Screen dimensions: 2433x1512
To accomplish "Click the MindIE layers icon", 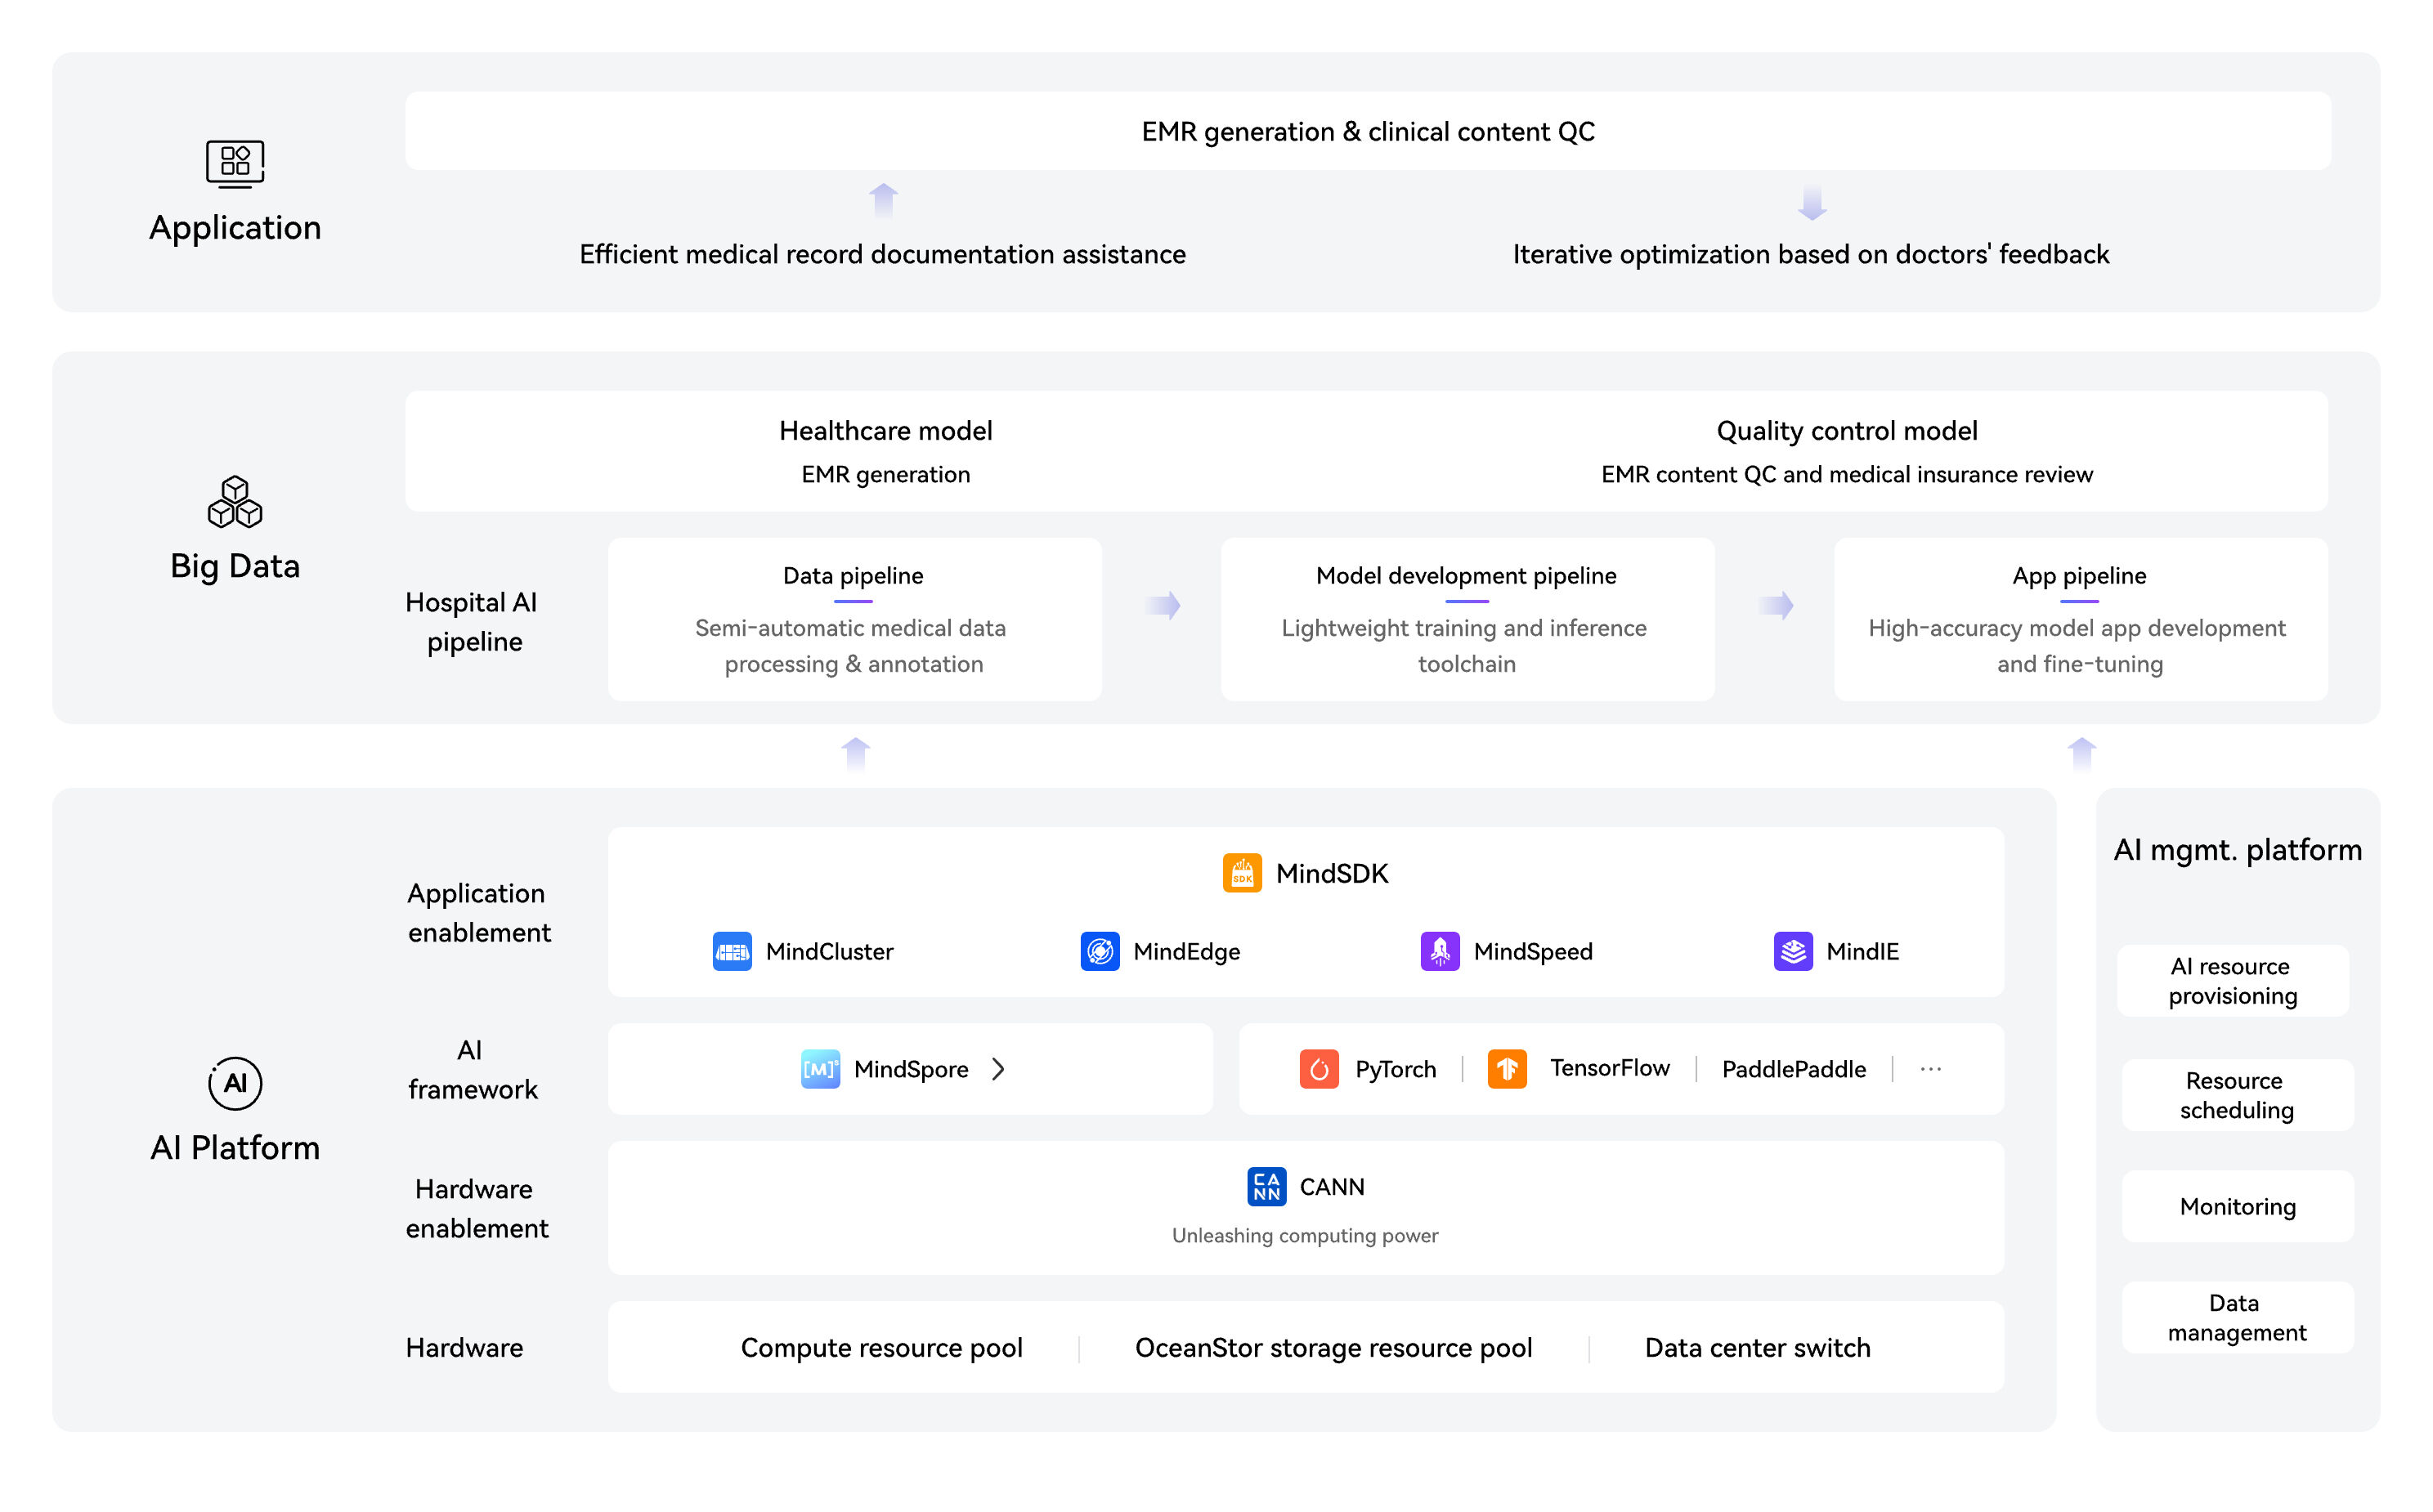I will [x=1793, y=951].
